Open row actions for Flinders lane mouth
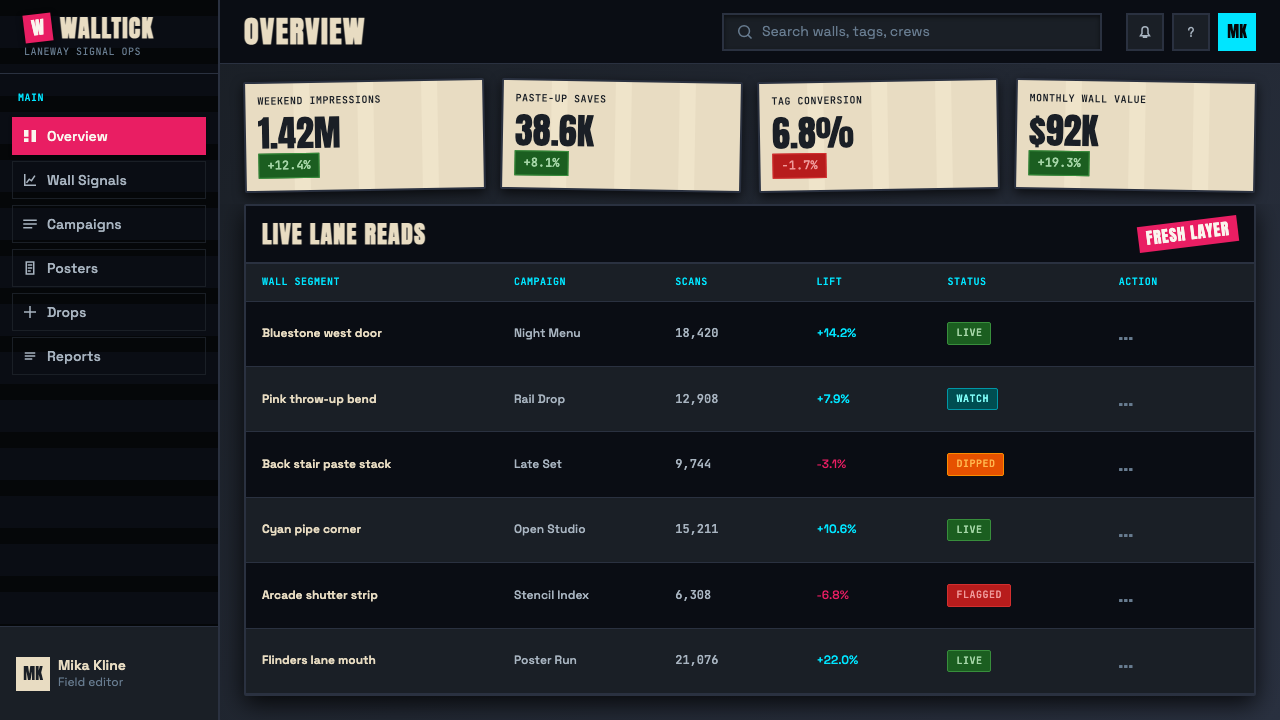1280x720 pixels. coord(1126,665)
